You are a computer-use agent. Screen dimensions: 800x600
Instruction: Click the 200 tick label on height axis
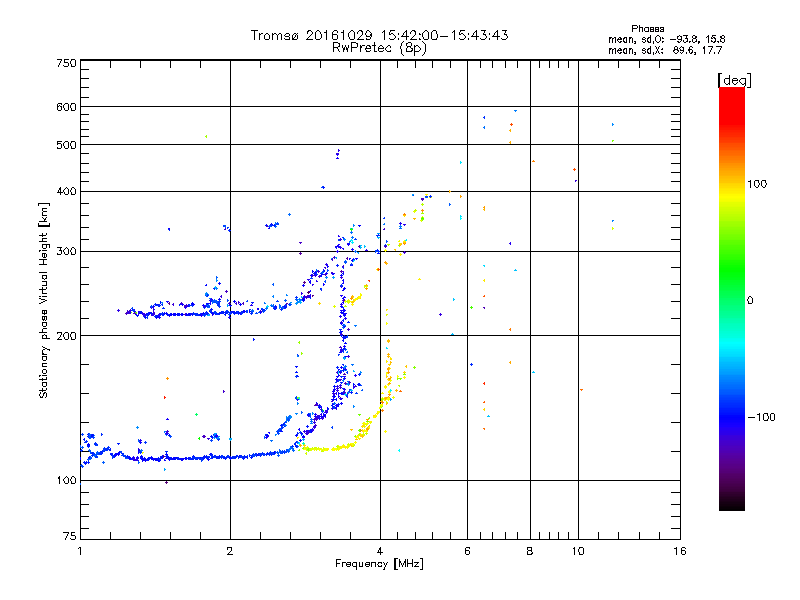tap(66, 336)
